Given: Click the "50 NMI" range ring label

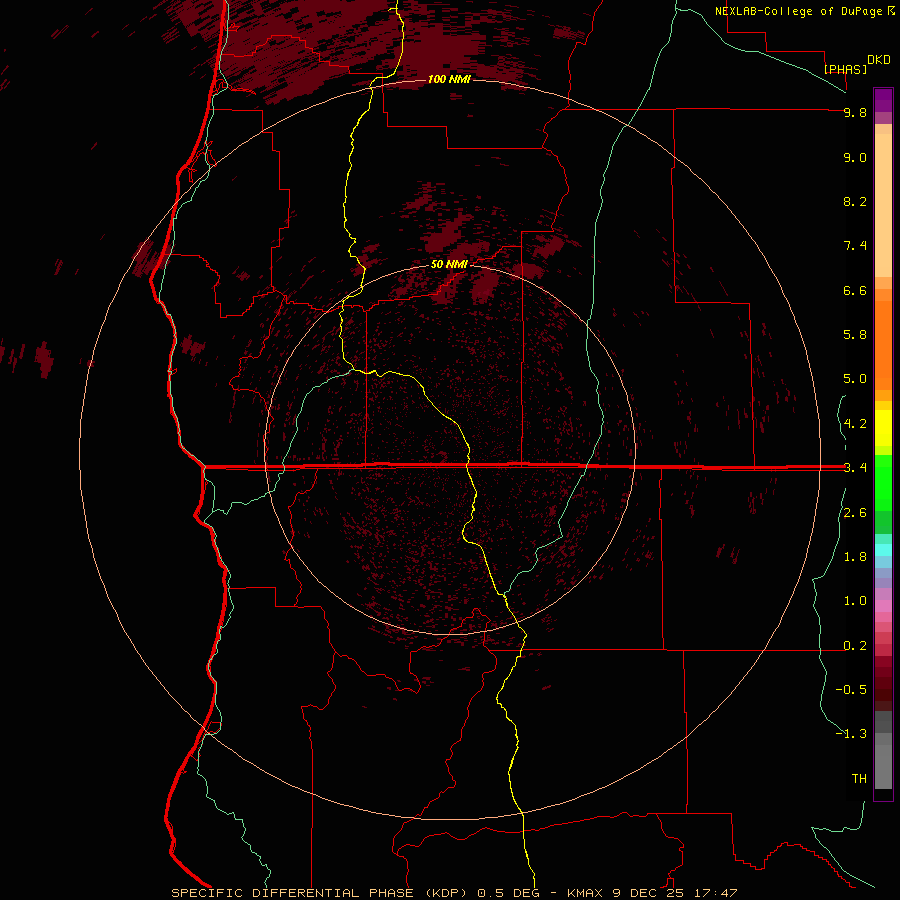Looking at the screenshot, I should 449,264.
